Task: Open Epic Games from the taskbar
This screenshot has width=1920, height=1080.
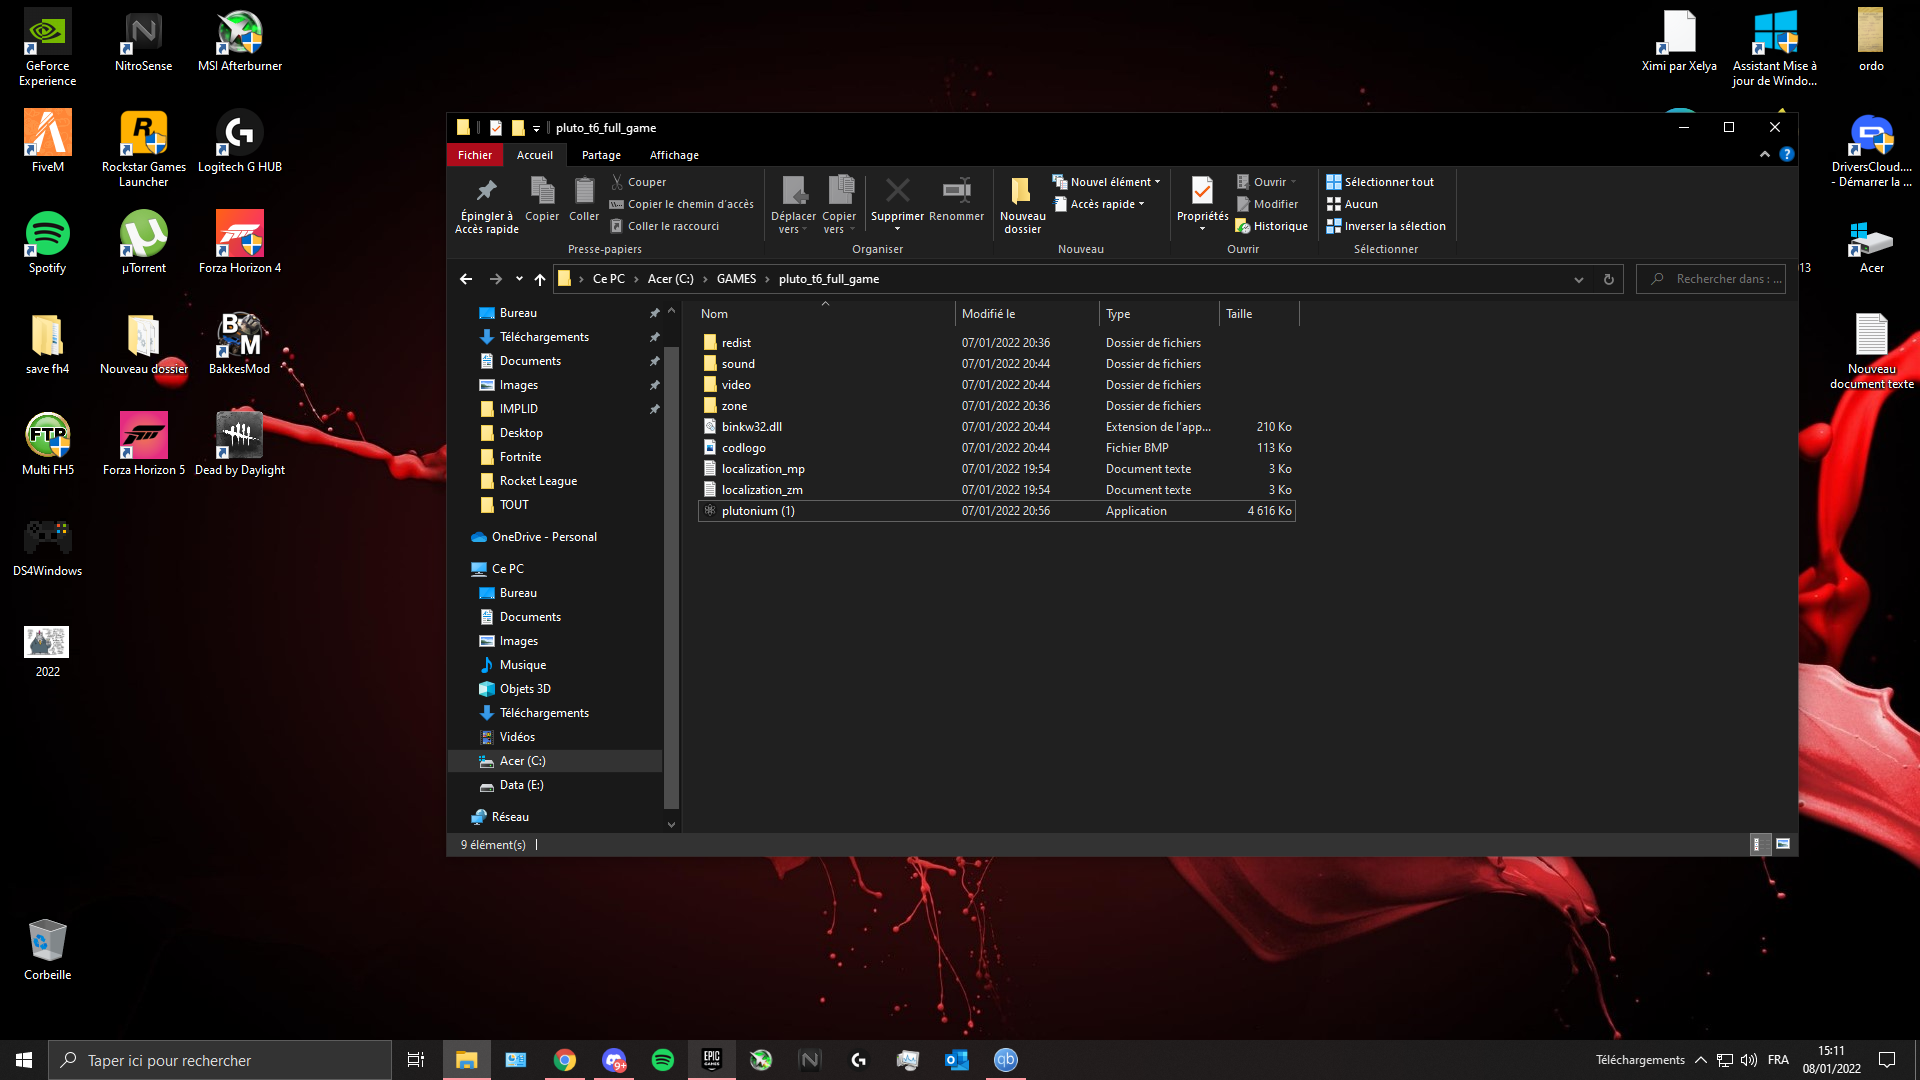Action: click(712, 1060)
